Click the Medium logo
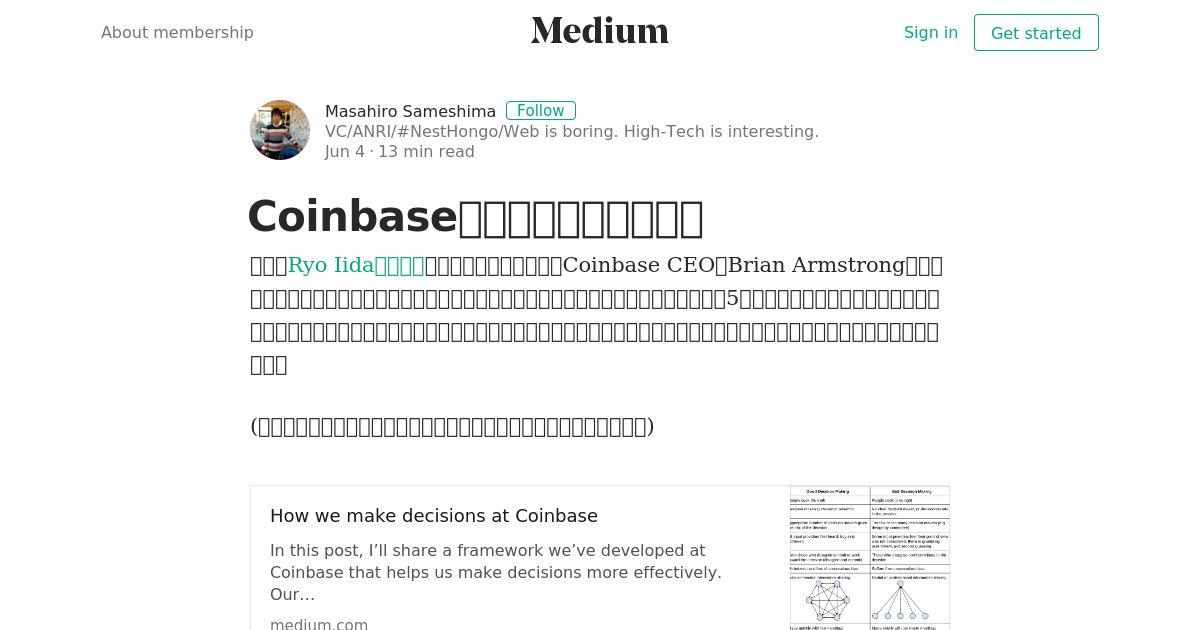The height and width of the screenshot is (630, 1200). 600,31
